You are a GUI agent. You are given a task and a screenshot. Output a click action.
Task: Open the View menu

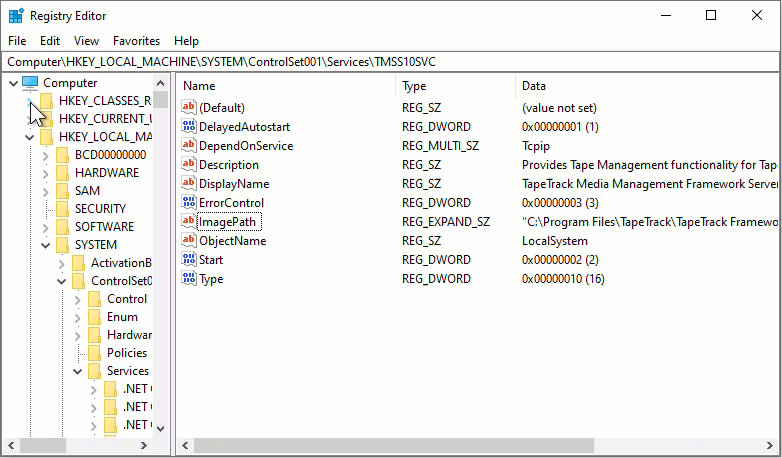[86, 41]
